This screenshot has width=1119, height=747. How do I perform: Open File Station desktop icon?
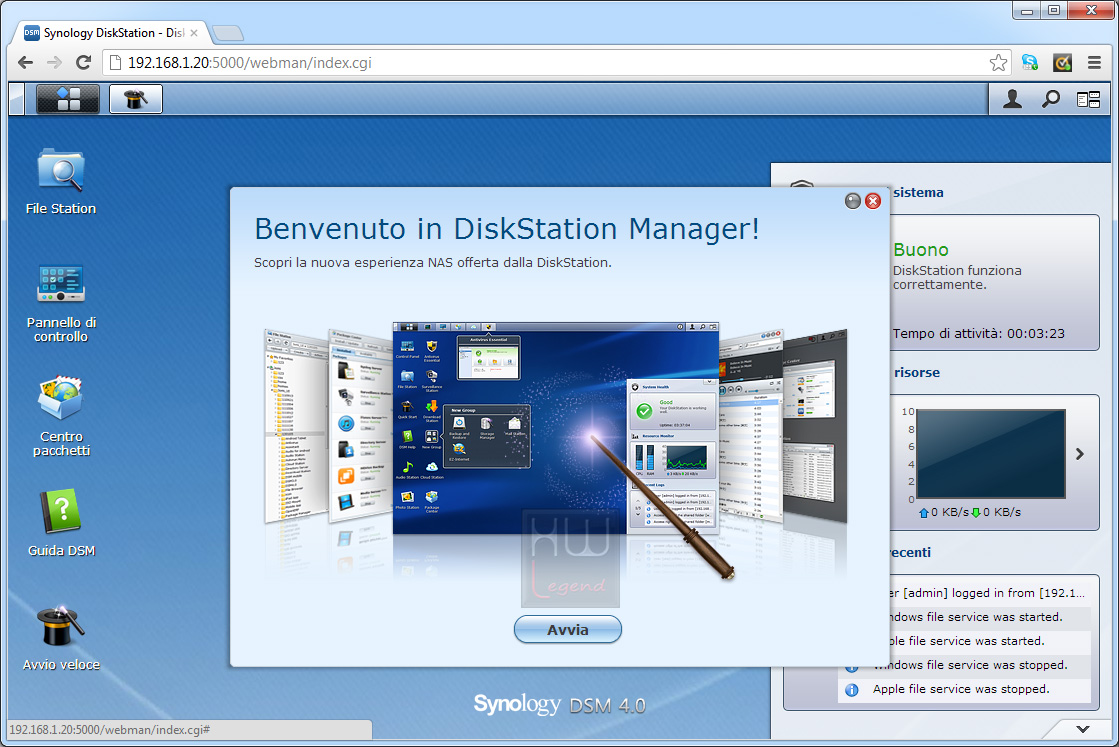coord(61,181)
